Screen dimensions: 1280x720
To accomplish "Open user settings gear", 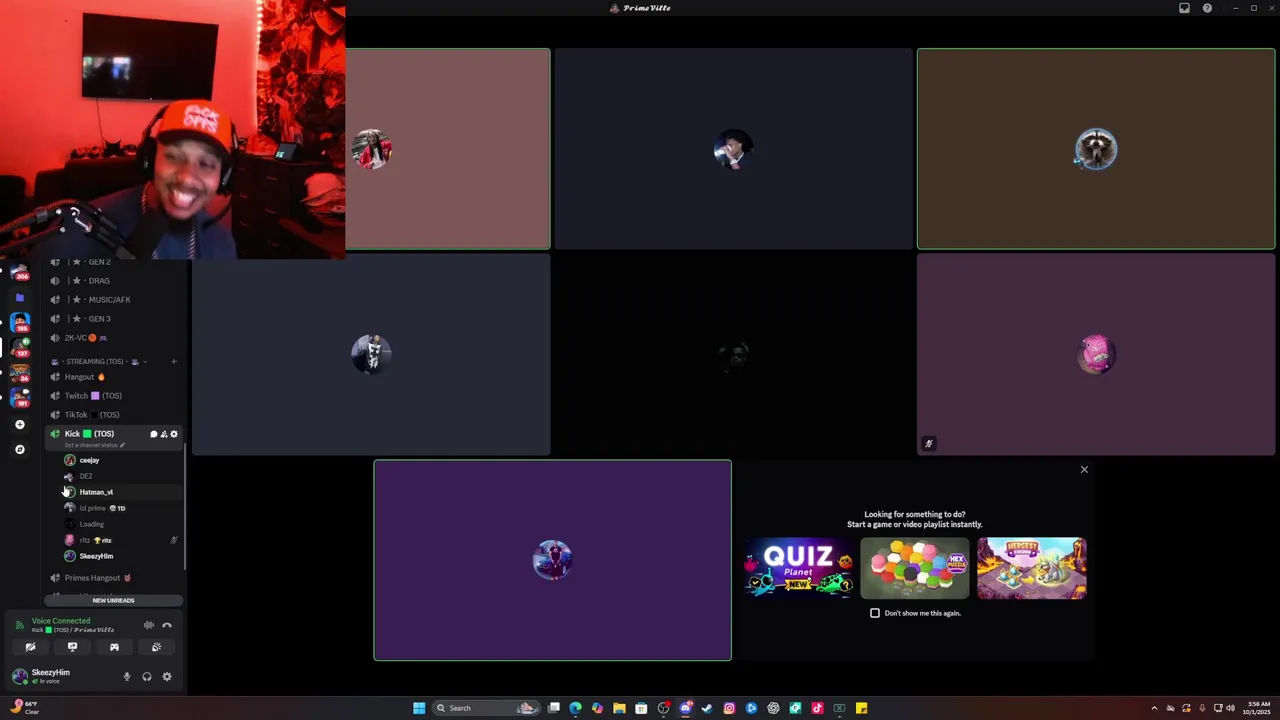I will [167, 677].
